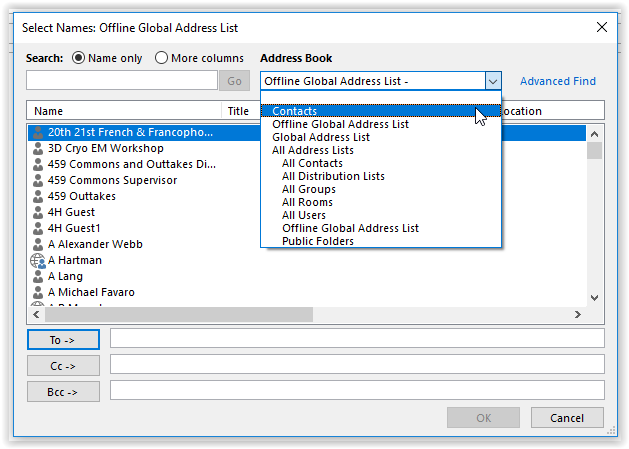Select 4H Guest1 entry

[x=74, y=228]
